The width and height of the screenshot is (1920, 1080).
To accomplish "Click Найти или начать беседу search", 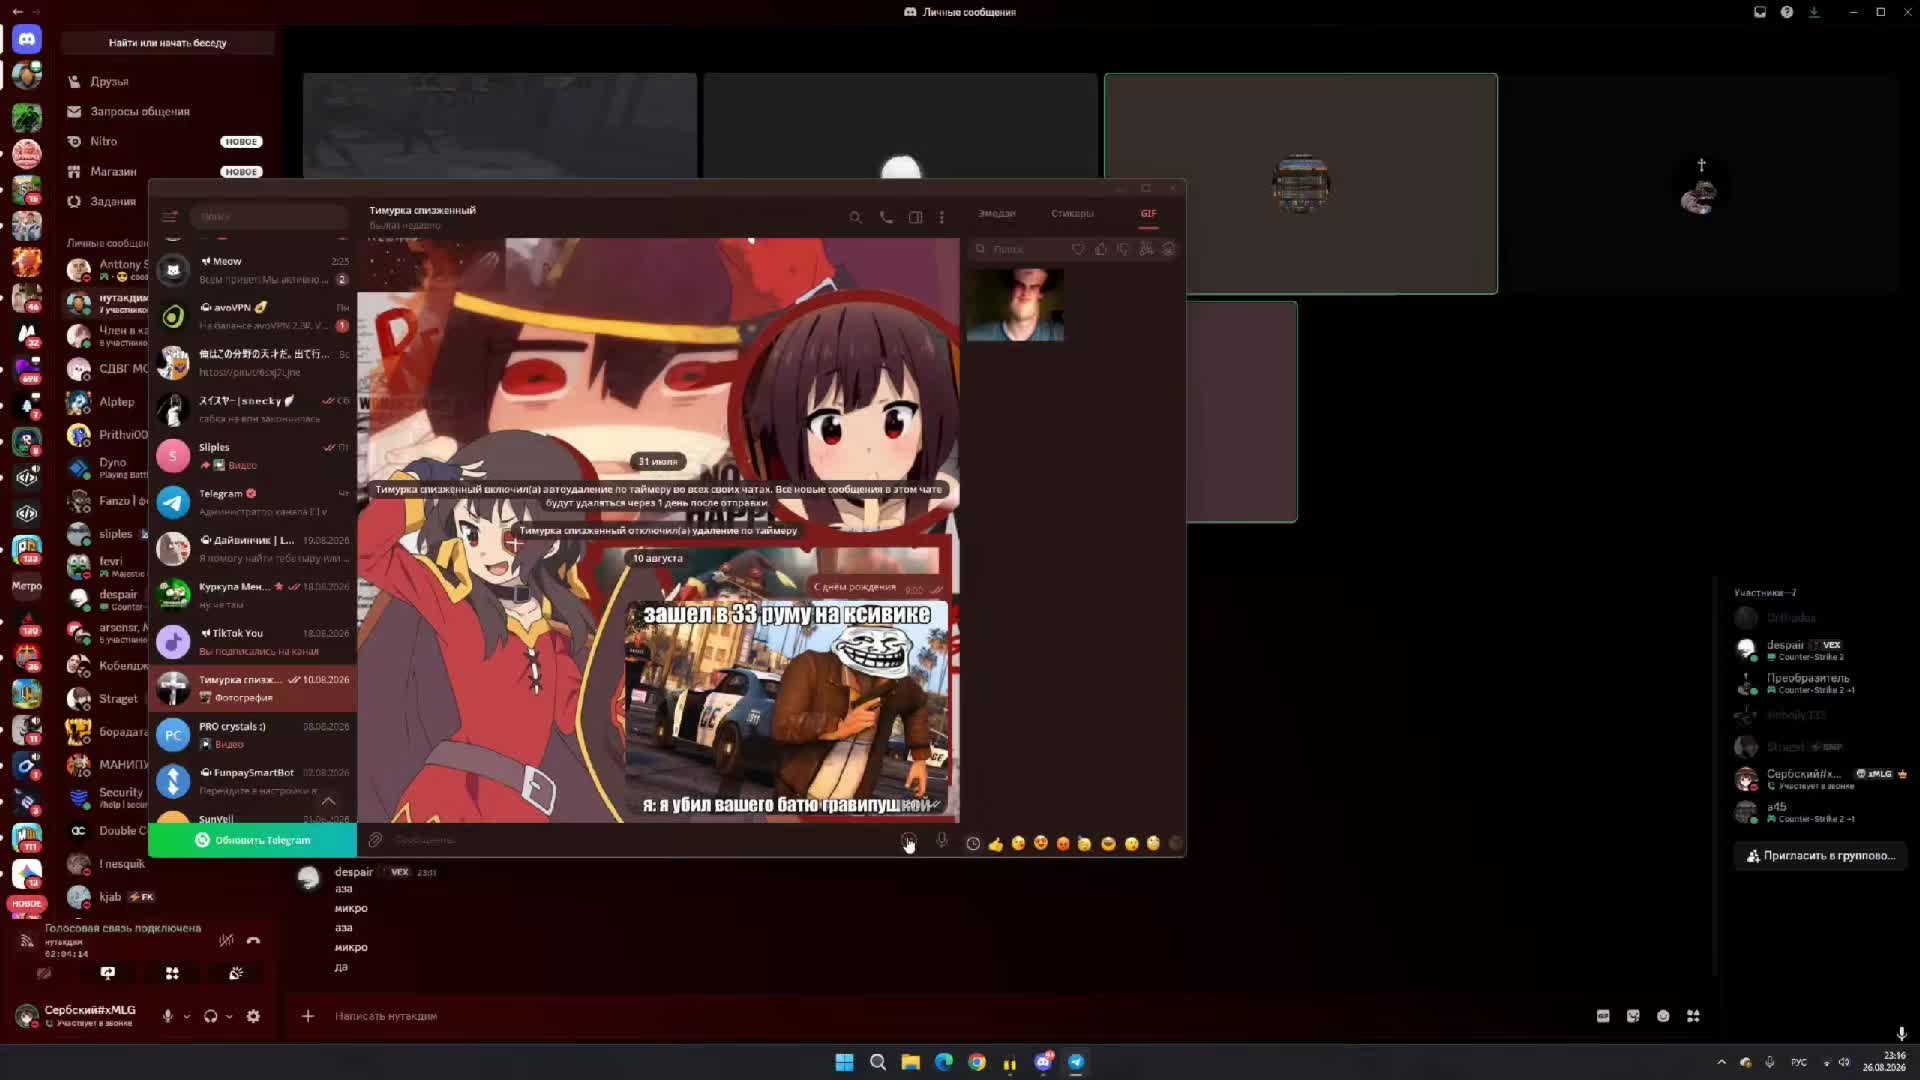I will pos(167,43).
